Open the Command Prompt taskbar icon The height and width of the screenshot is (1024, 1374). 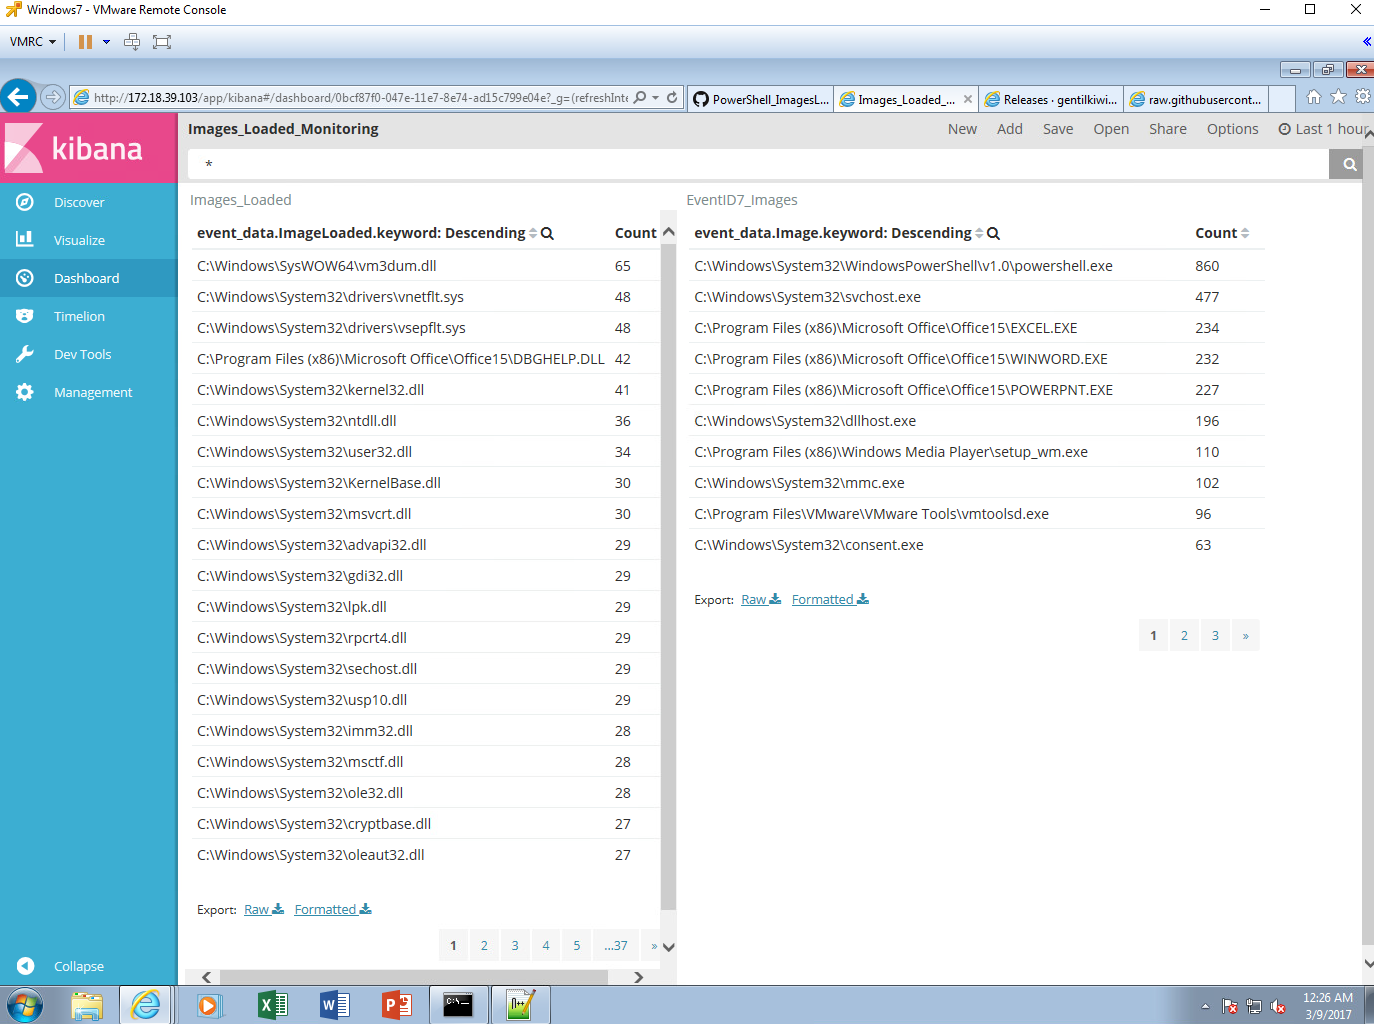point(458,1005)
